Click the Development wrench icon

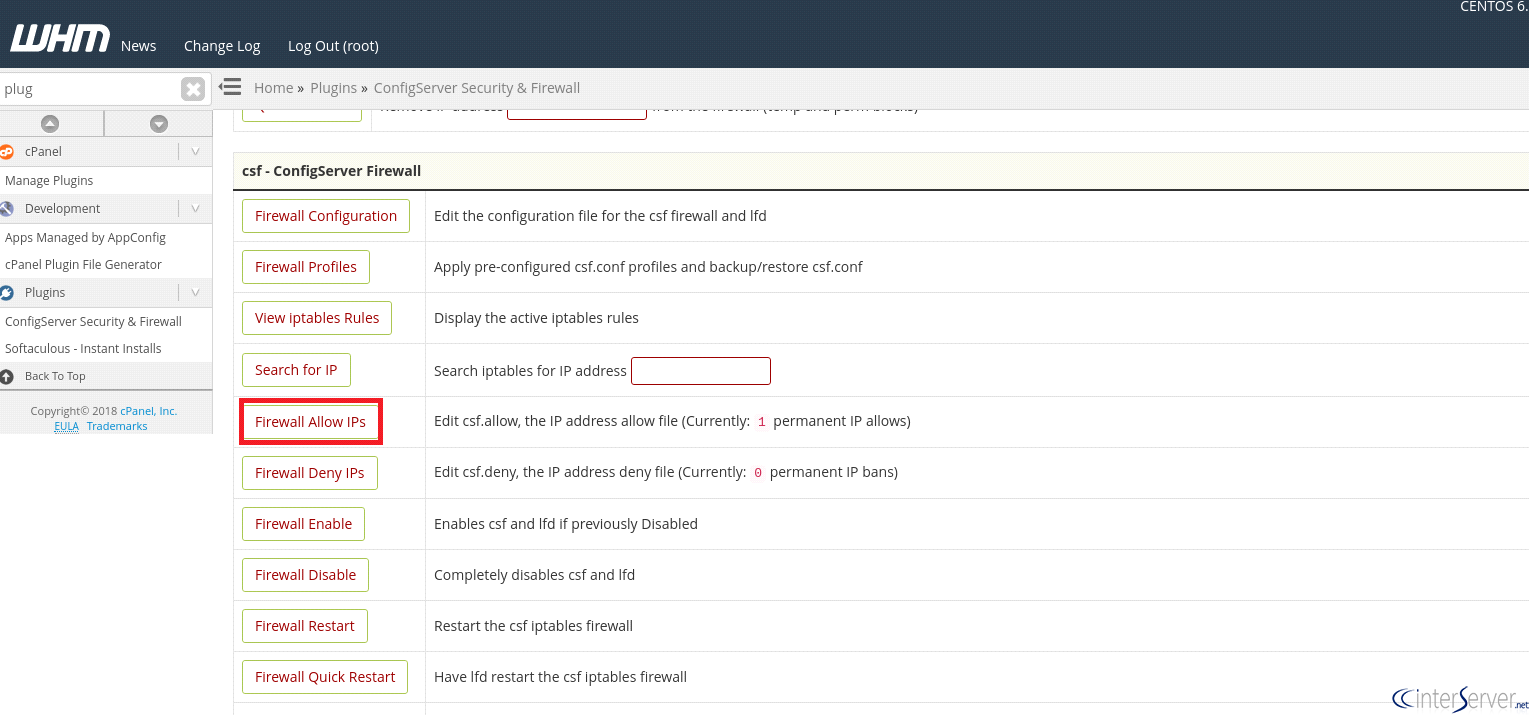[7, 209]
